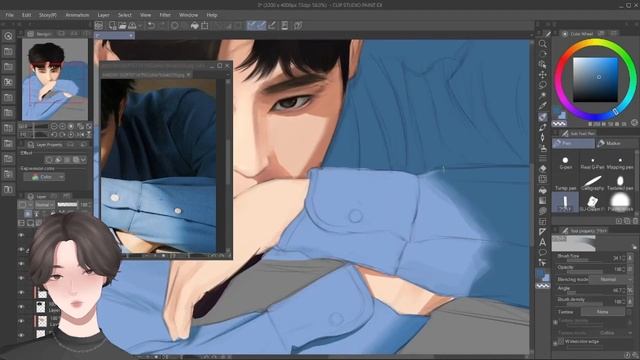The image size is (640, 360).
Task: Toggle snap to ruler in command bar
Action: pos(251,26)
